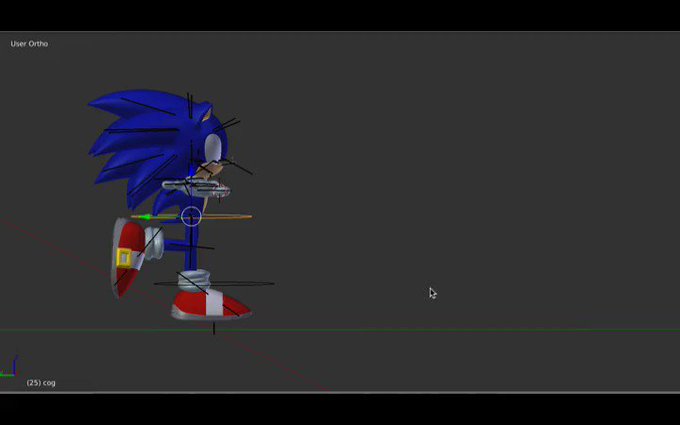The height and width of the screenshot is (425, 680).
Task: Click the white circle manipulator center
Action: click(191, 216)
